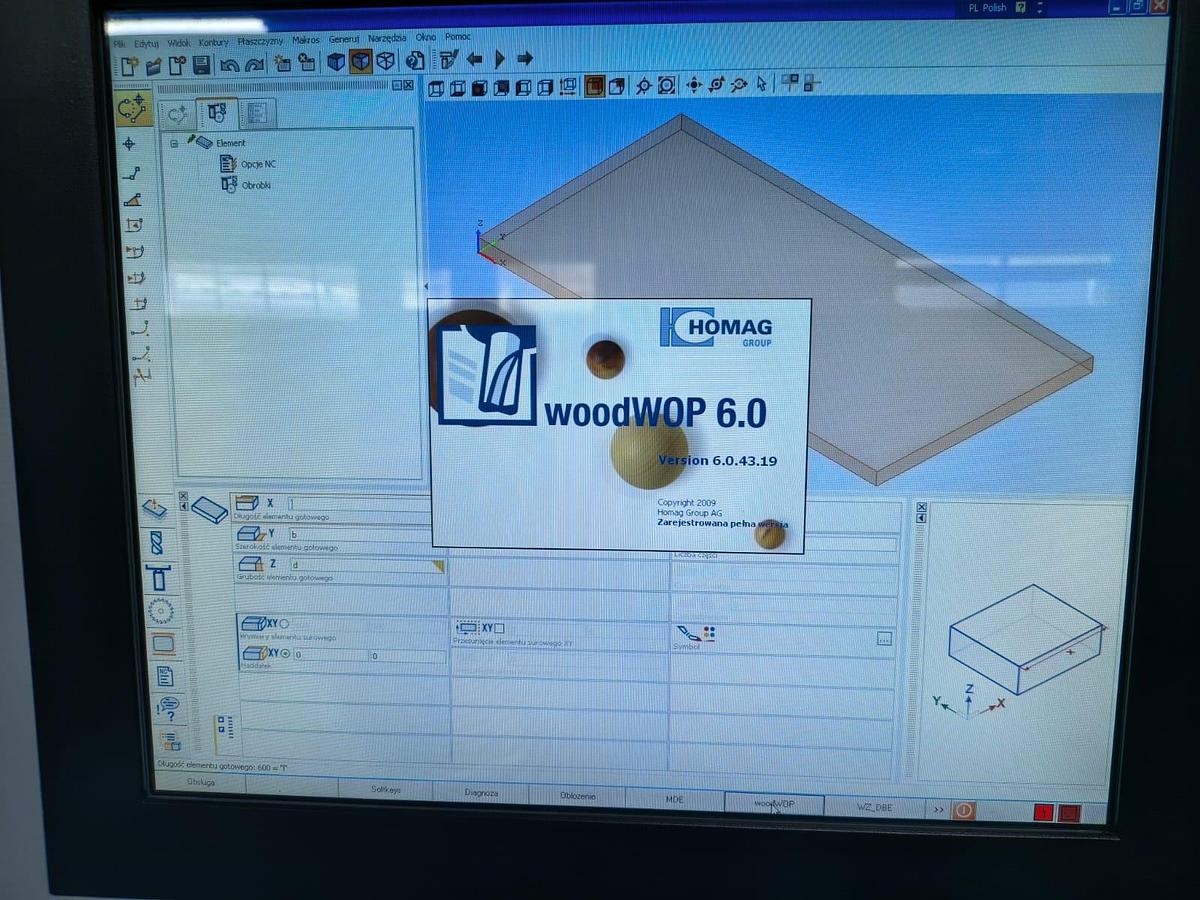Click the speech bubble help icon in sidebar
1200x900 pixels.
point(169,709)
